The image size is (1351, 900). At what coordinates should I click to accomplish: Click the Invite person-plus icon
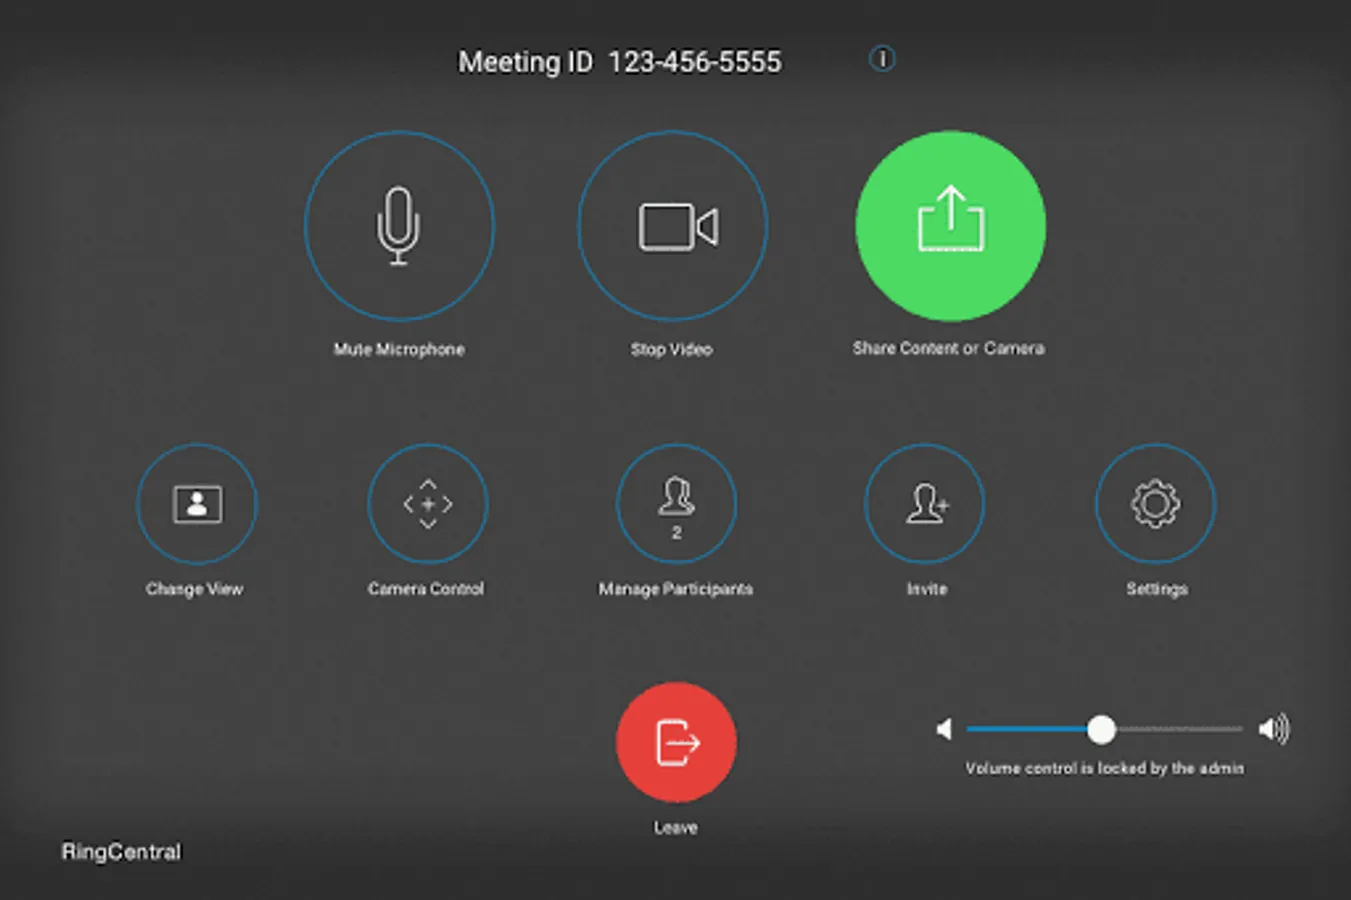click(x=925, y=504)
